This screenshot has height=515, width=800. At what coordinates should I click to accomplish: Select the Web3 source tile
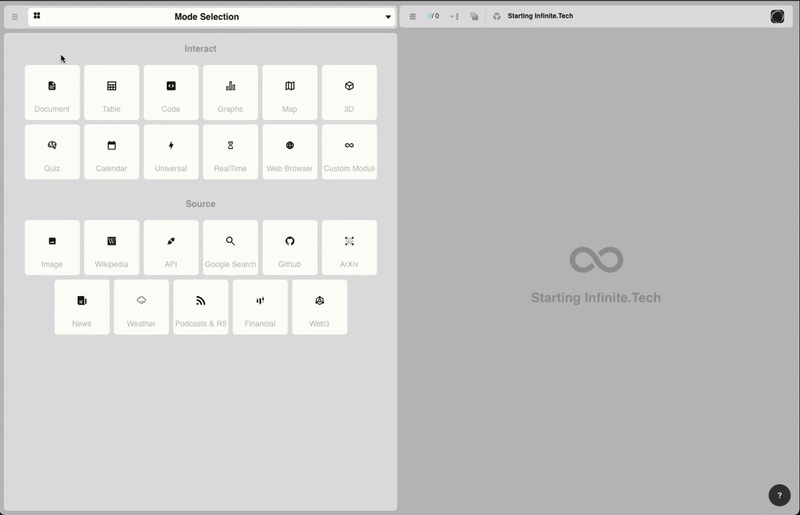319,307
